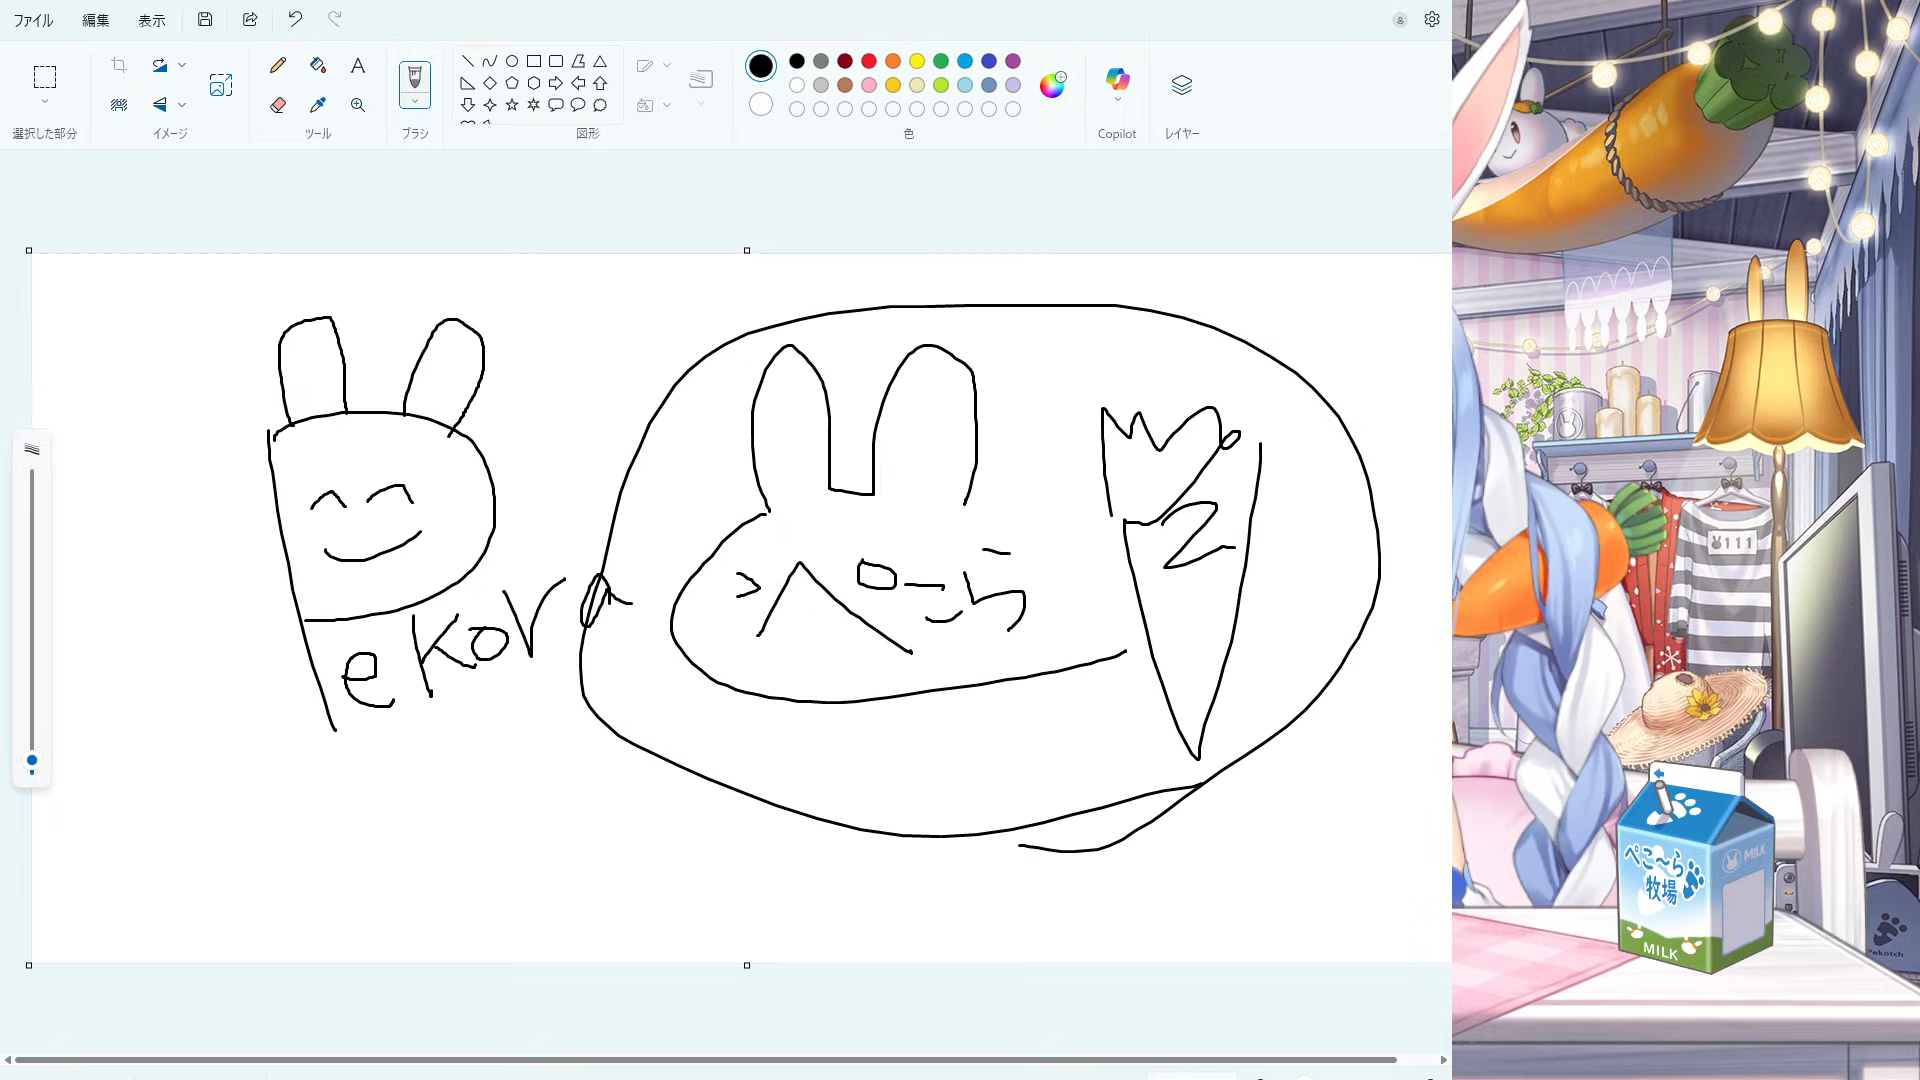Select the Eraser tool
Screen dimensions: 1920x1080
278,105
